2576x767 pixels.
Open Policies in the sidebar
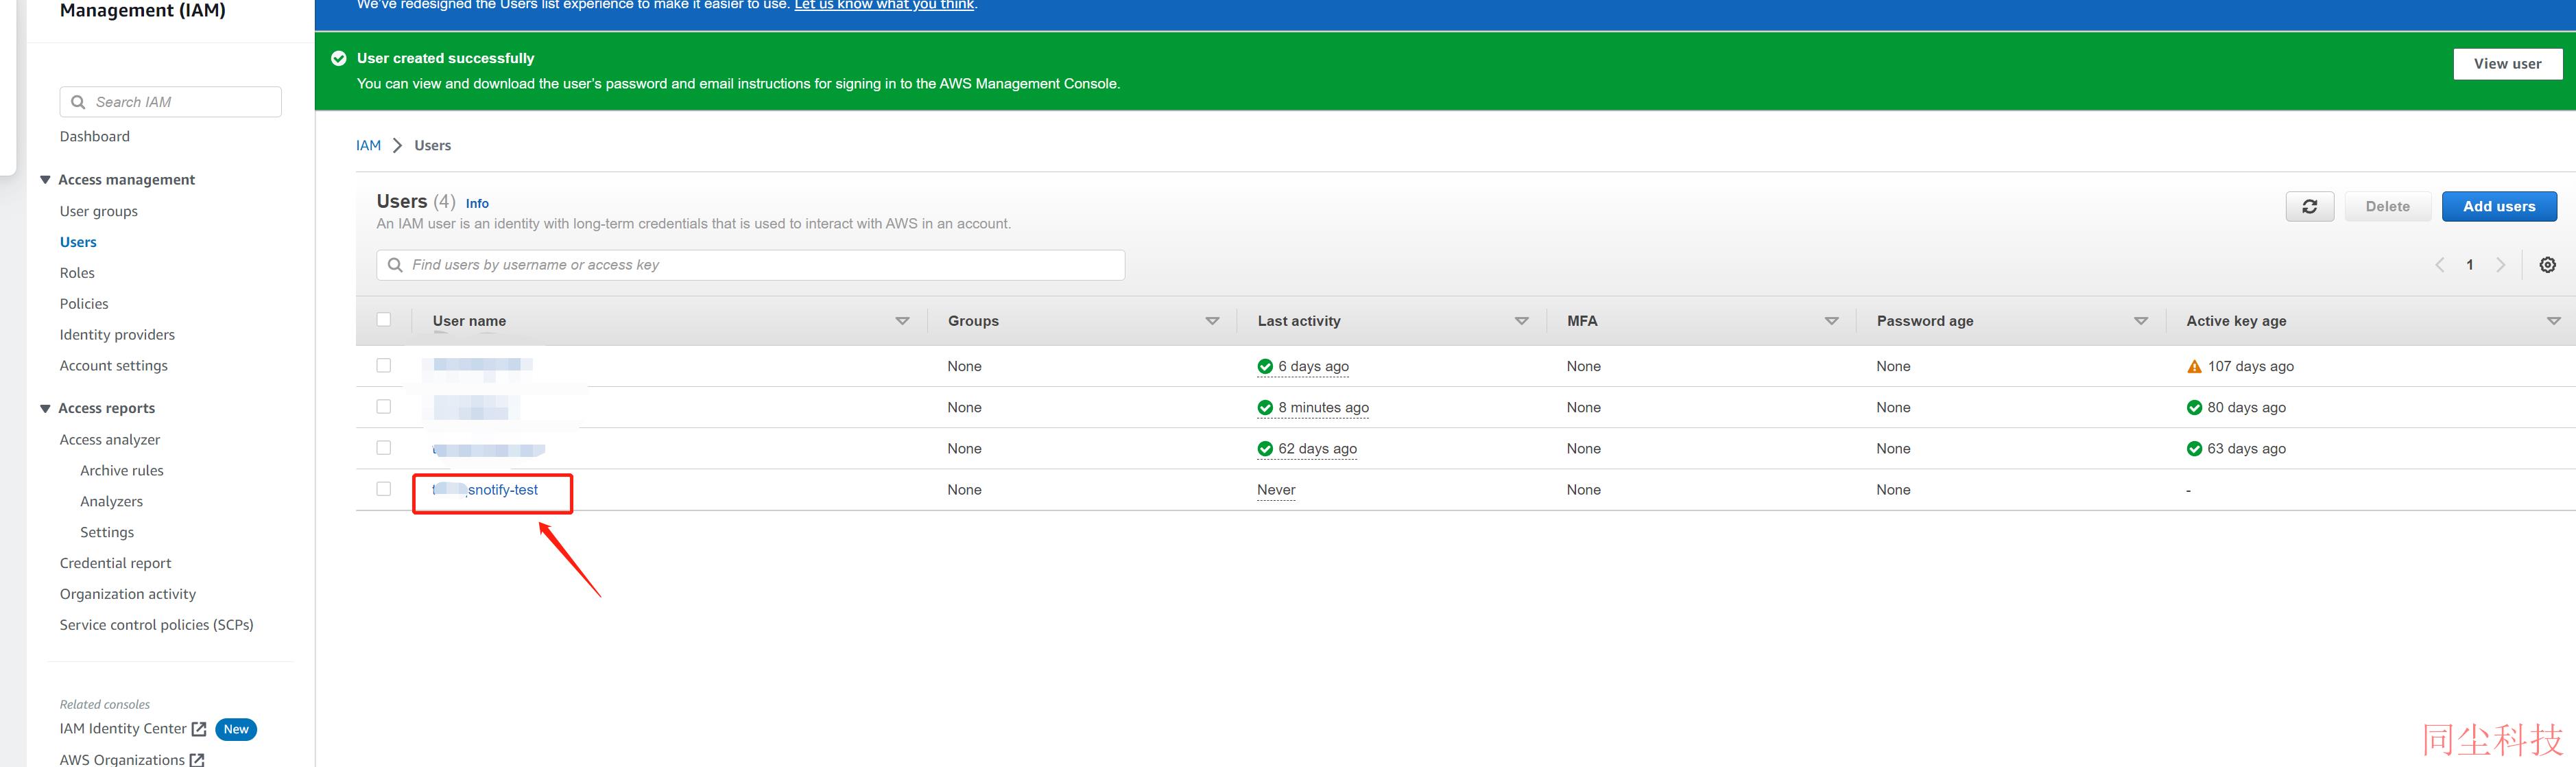(84, 304)
